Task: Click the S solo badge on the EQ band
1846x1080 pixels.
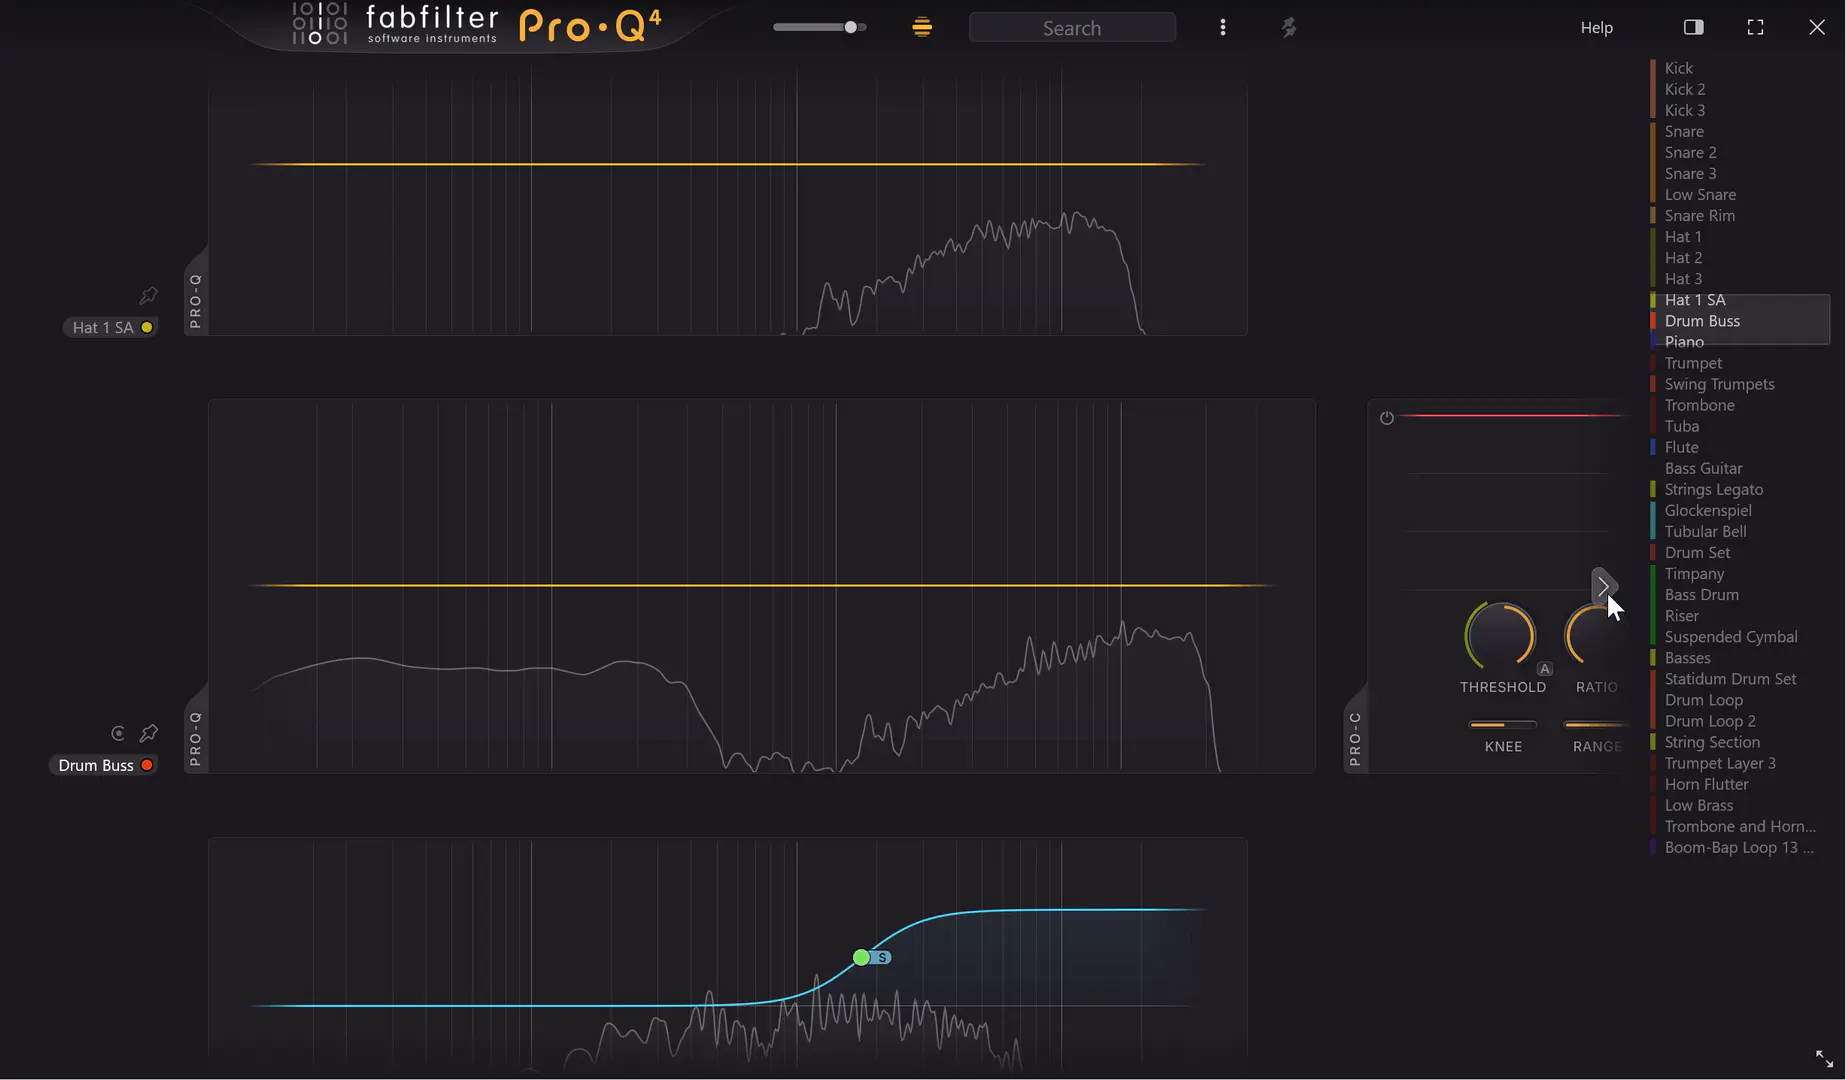Action: click(882, 957)
